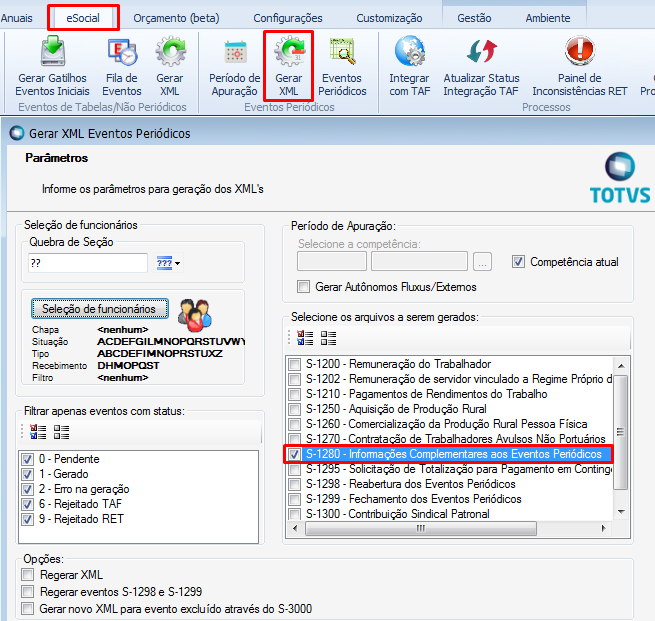Screen dimensions: 655x621
Task: Click Integrar com TAF
Action: [409, 66]
